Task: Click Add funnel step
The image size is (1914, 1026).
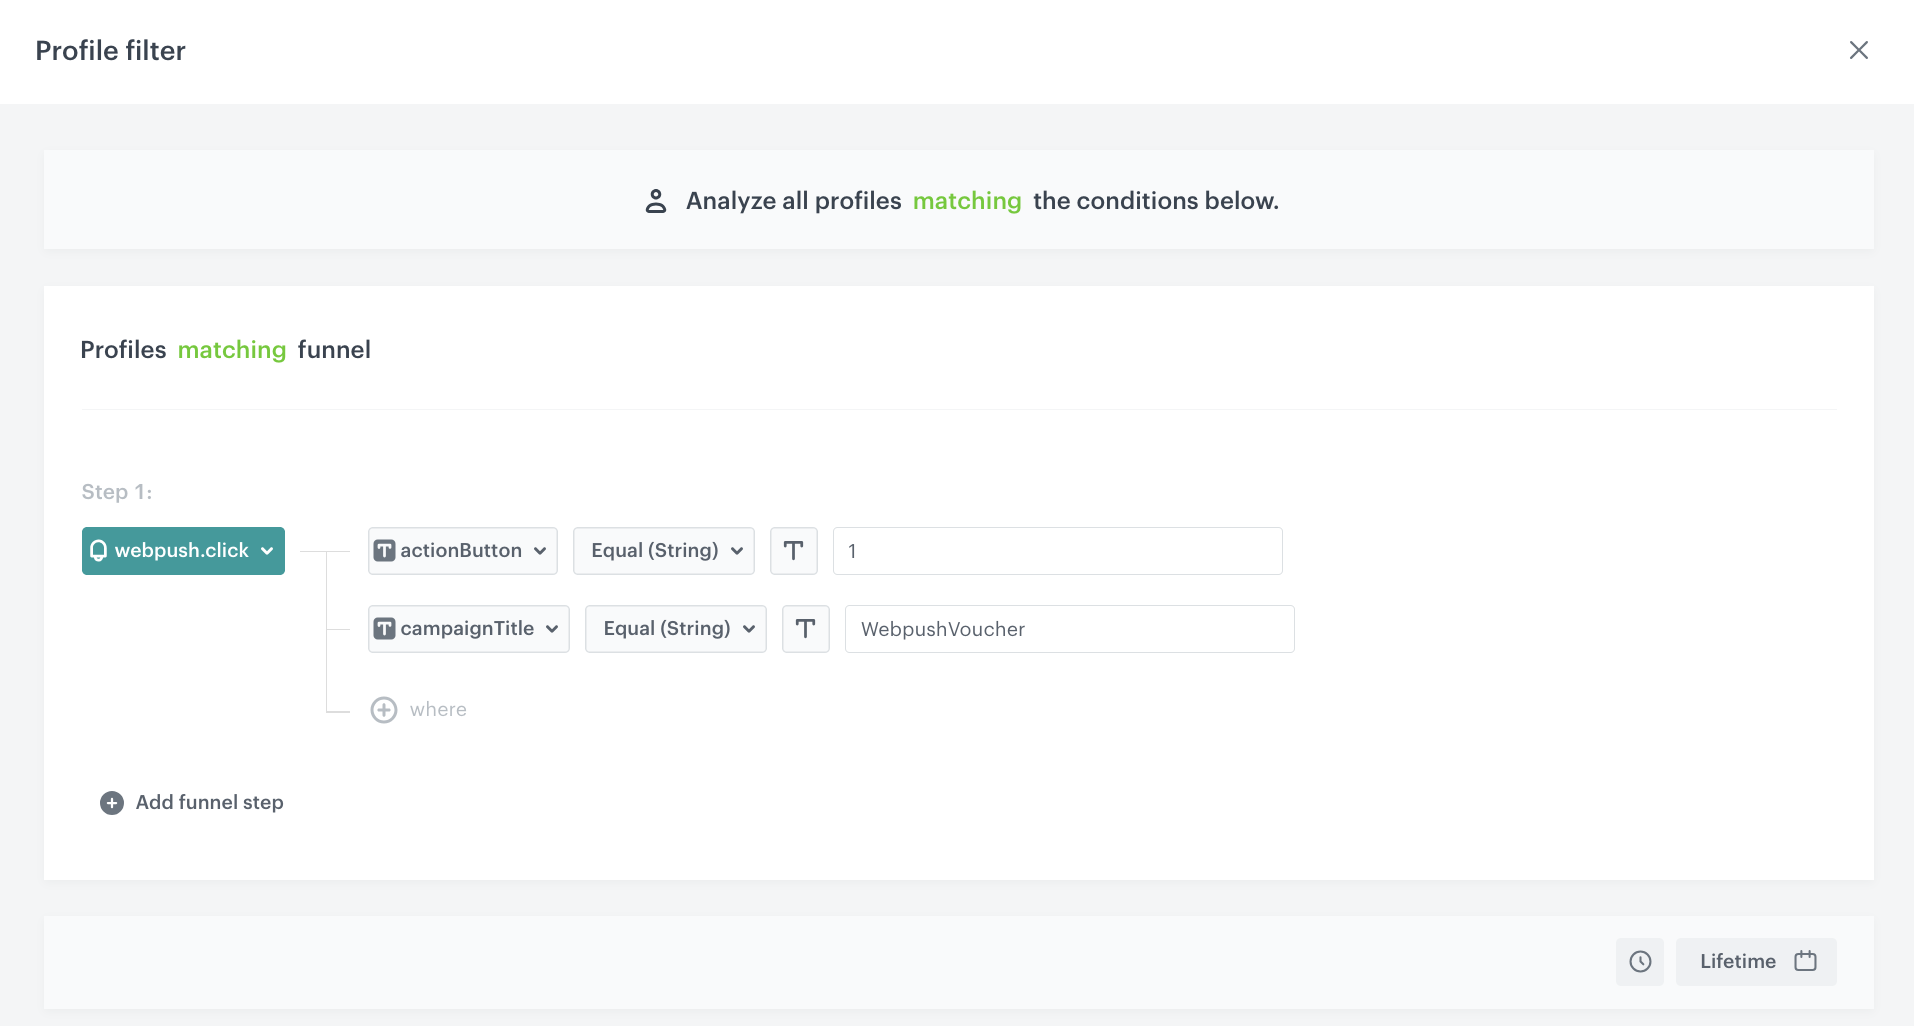Action: [209, 802]
